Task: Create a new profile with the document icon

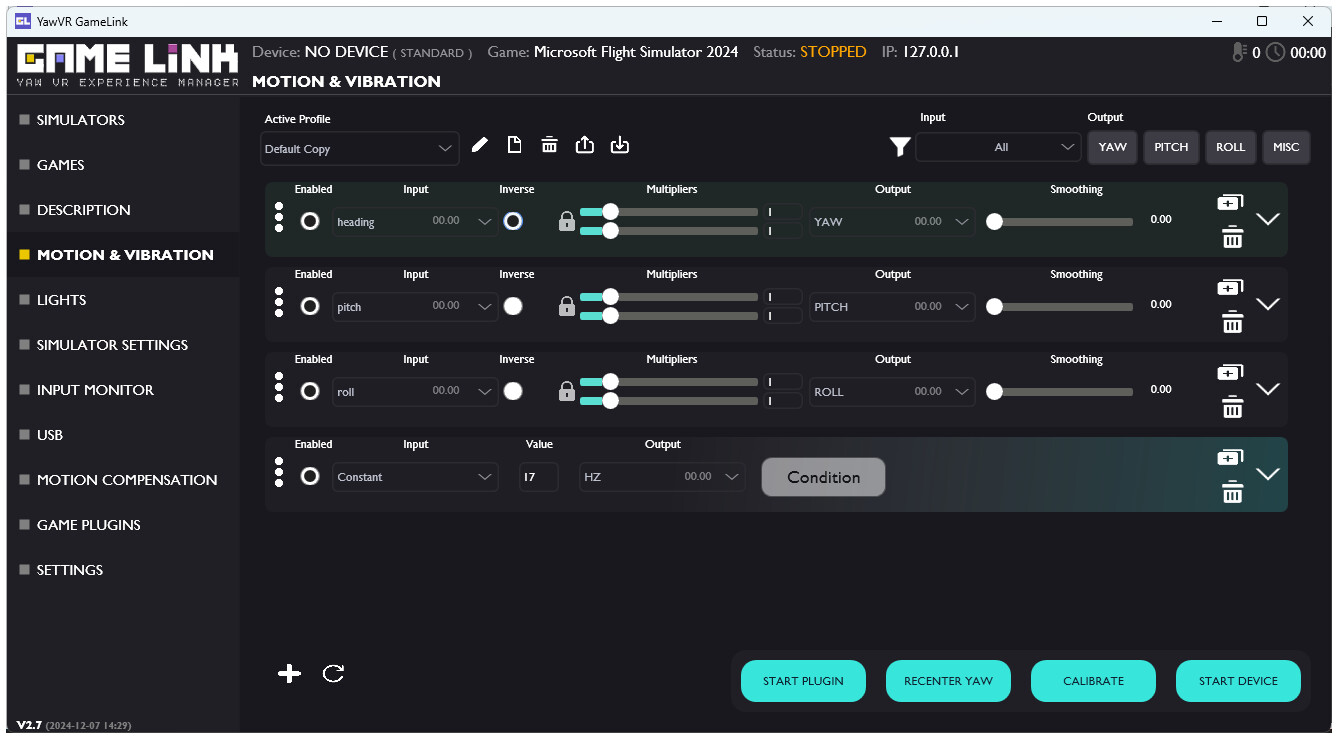Action: [x=514, y=145]
